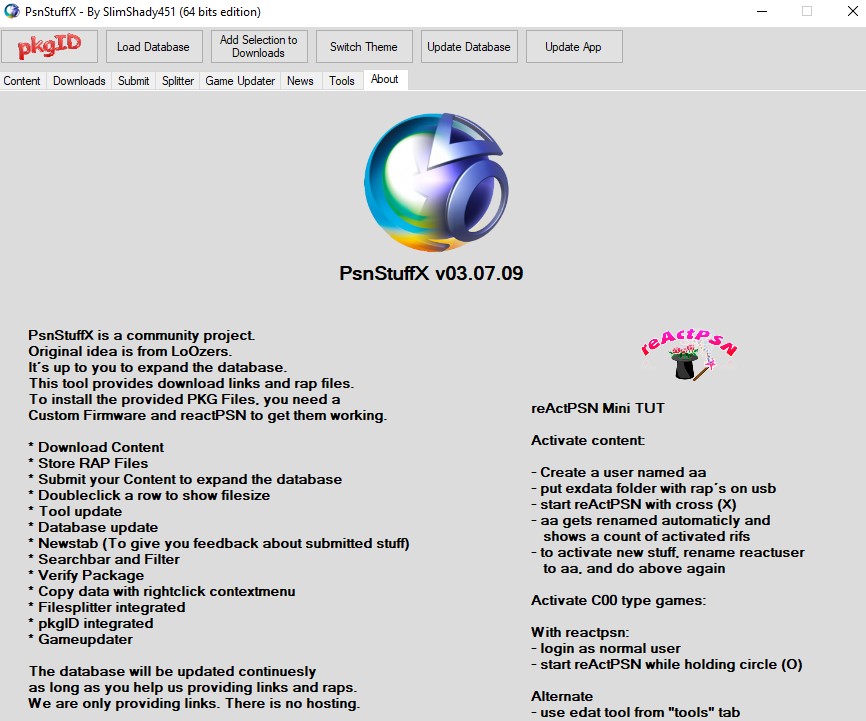Click '* Gameupdater' feature line

coord(81,639)
